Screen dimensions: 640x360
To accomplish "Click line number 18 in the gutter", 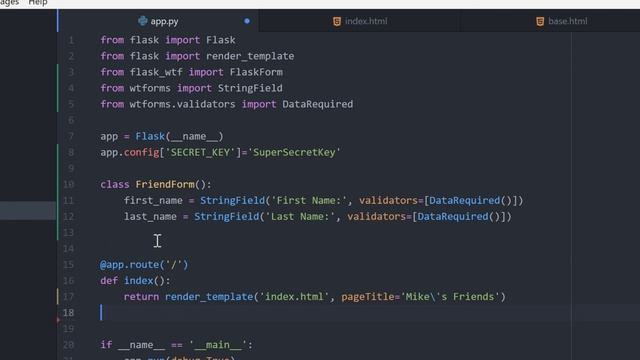I will click(69, 313).
